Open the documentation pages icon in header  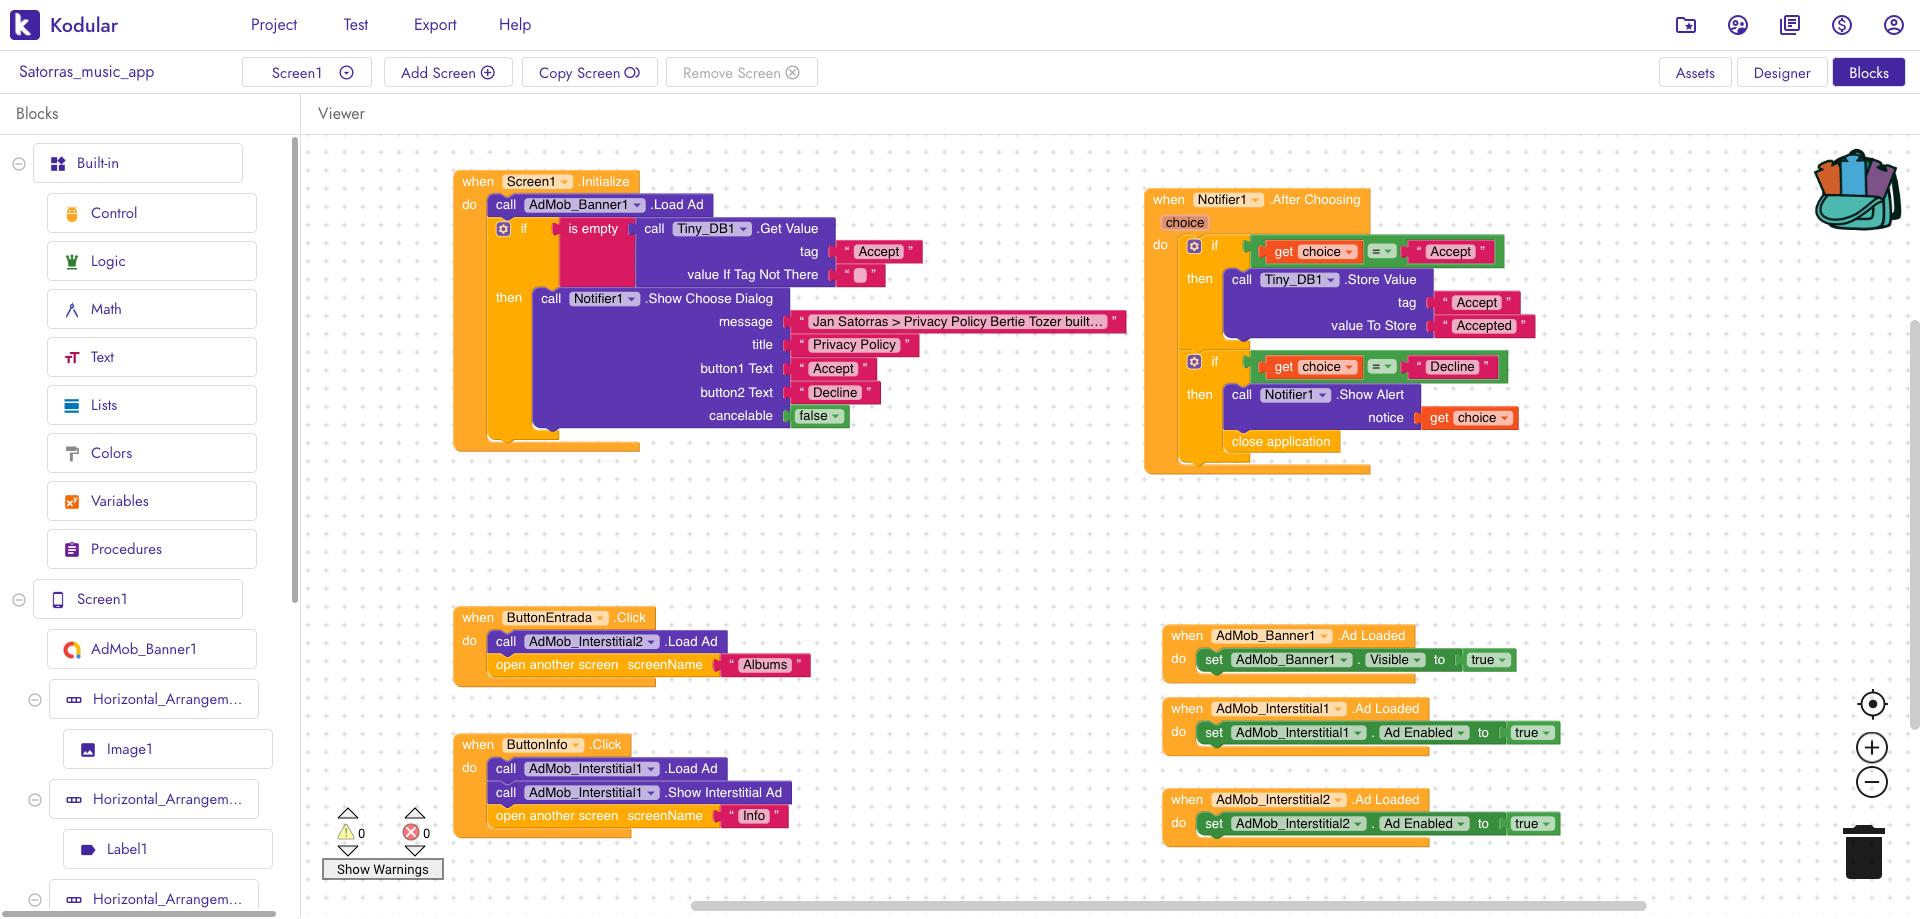[1790, 25]
